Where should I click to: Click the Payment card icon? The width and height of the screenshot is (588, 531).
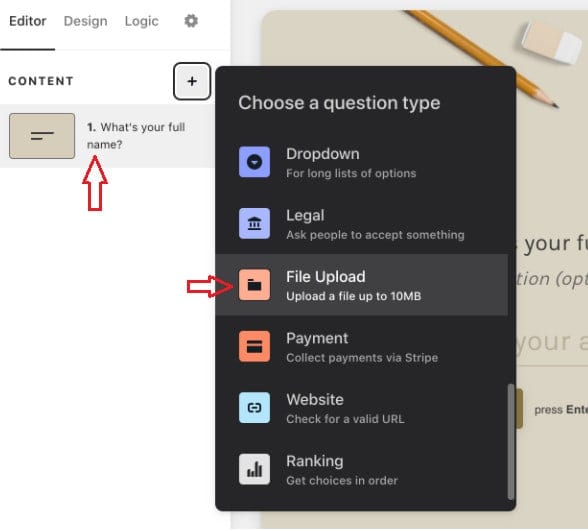(254, 346)
